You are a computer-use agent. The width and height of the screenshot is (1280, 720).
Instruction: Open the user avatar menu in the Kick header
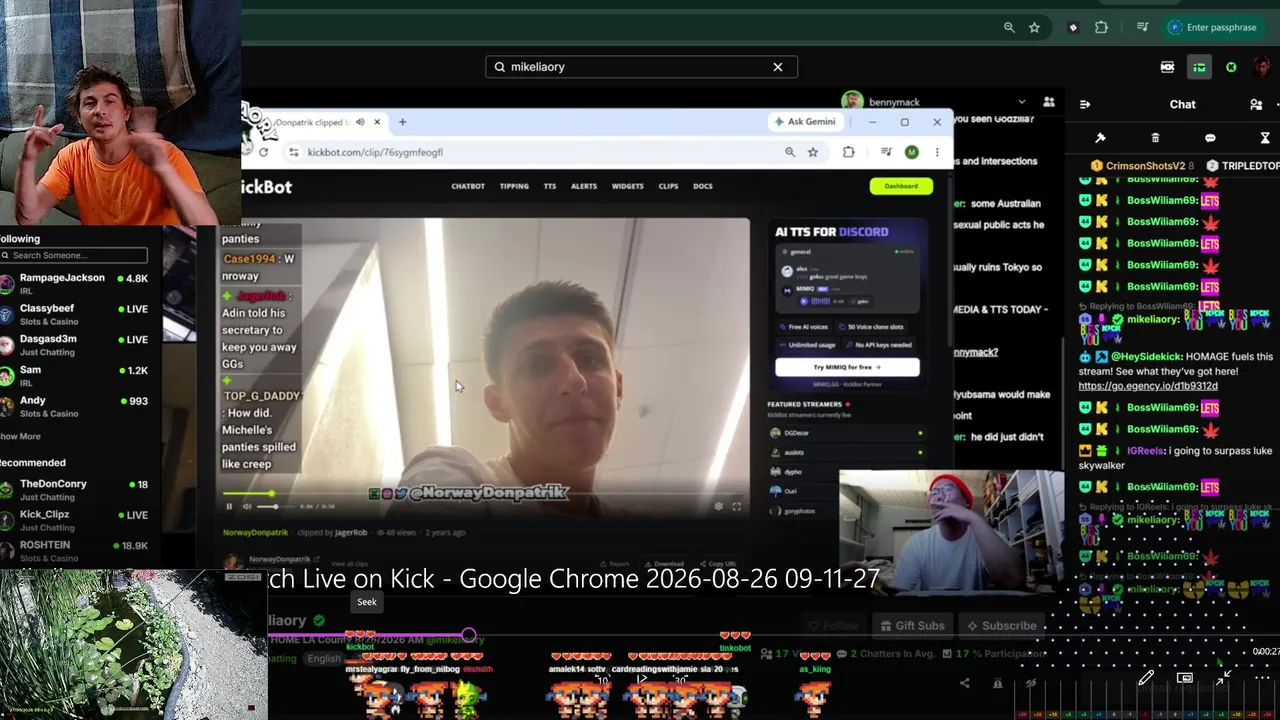click(1263, 67)
